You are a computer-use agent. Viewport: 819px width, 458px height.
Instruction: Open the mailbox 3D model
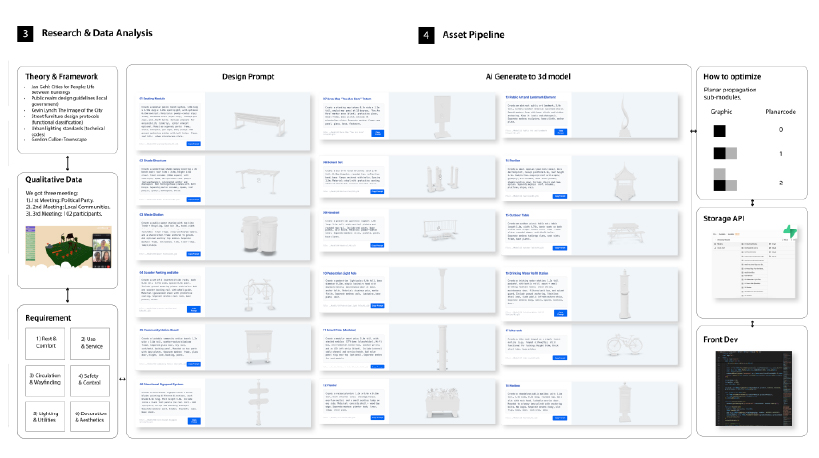tap(625, 403)
